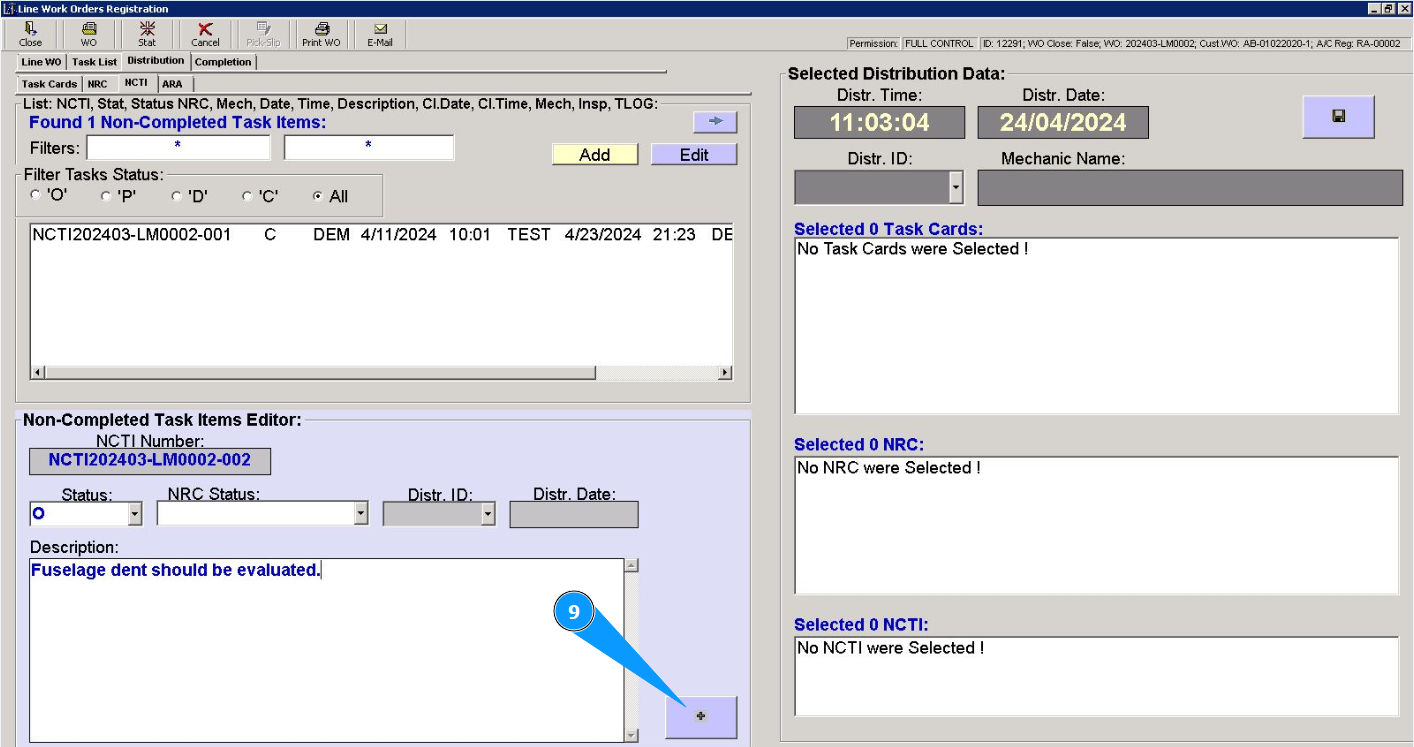Click the Description box scroll-down arrow
1414x747 pixels.
pos(631,735)
